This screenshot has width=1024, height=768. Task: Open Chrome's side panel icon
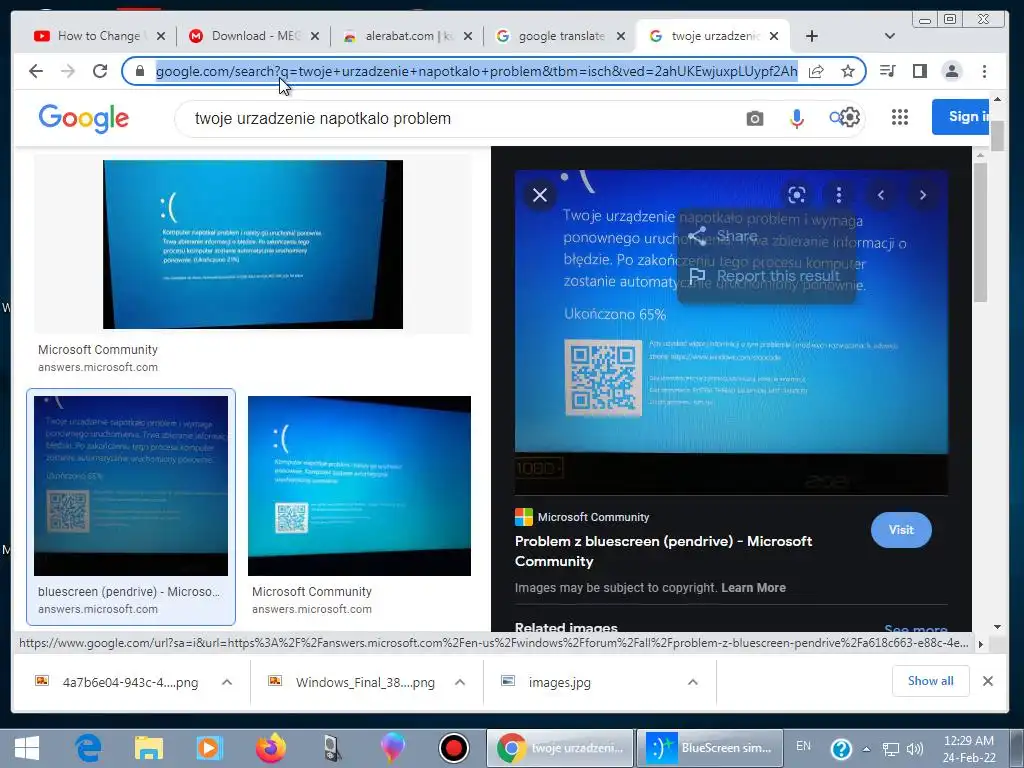point(920,71)
